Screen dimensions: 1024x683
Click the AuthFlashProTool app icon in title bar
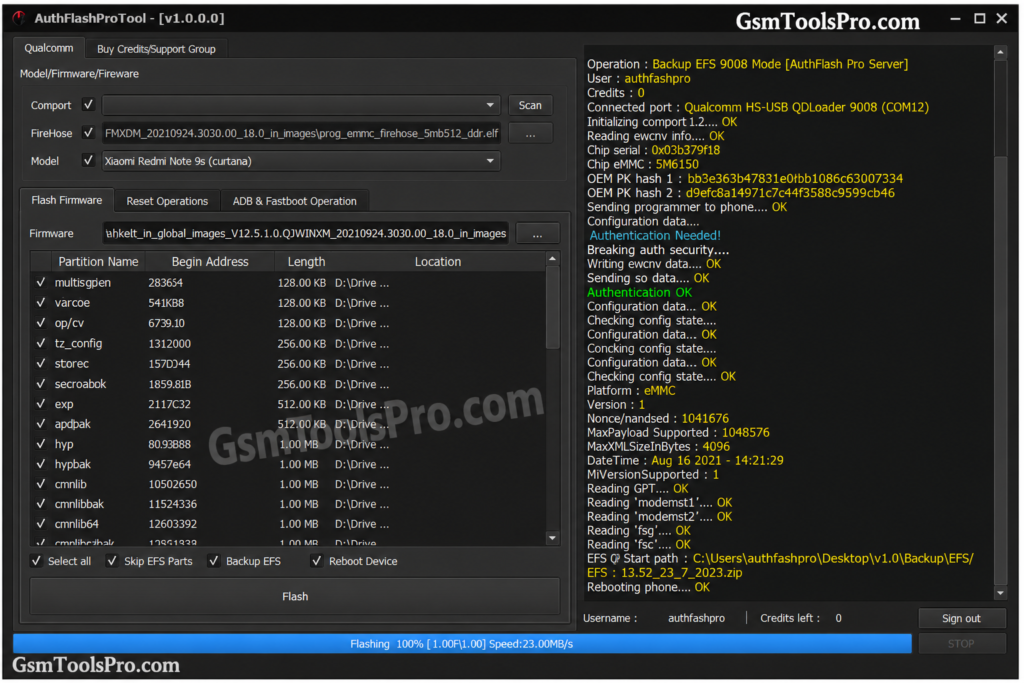point(19,18)
